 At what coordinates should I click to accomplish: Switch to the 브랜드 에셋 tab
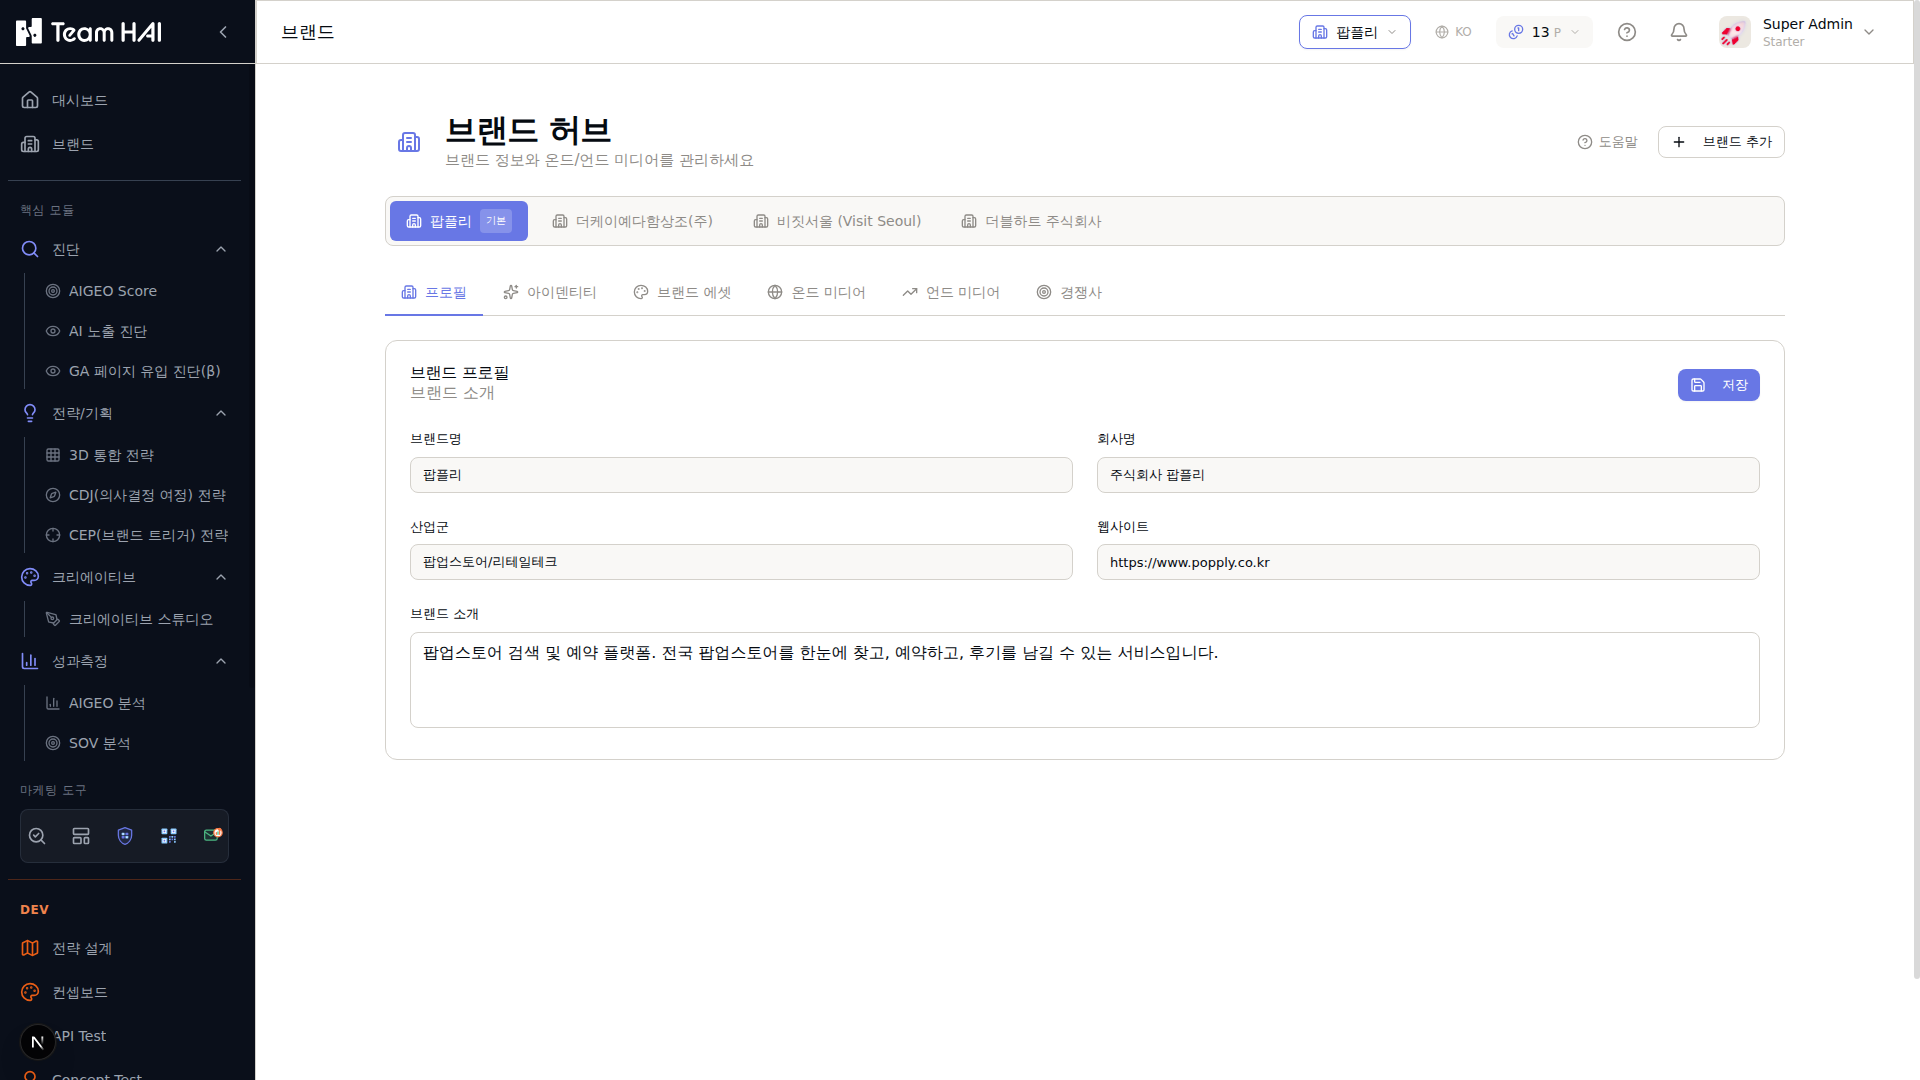tap(682, 292)
